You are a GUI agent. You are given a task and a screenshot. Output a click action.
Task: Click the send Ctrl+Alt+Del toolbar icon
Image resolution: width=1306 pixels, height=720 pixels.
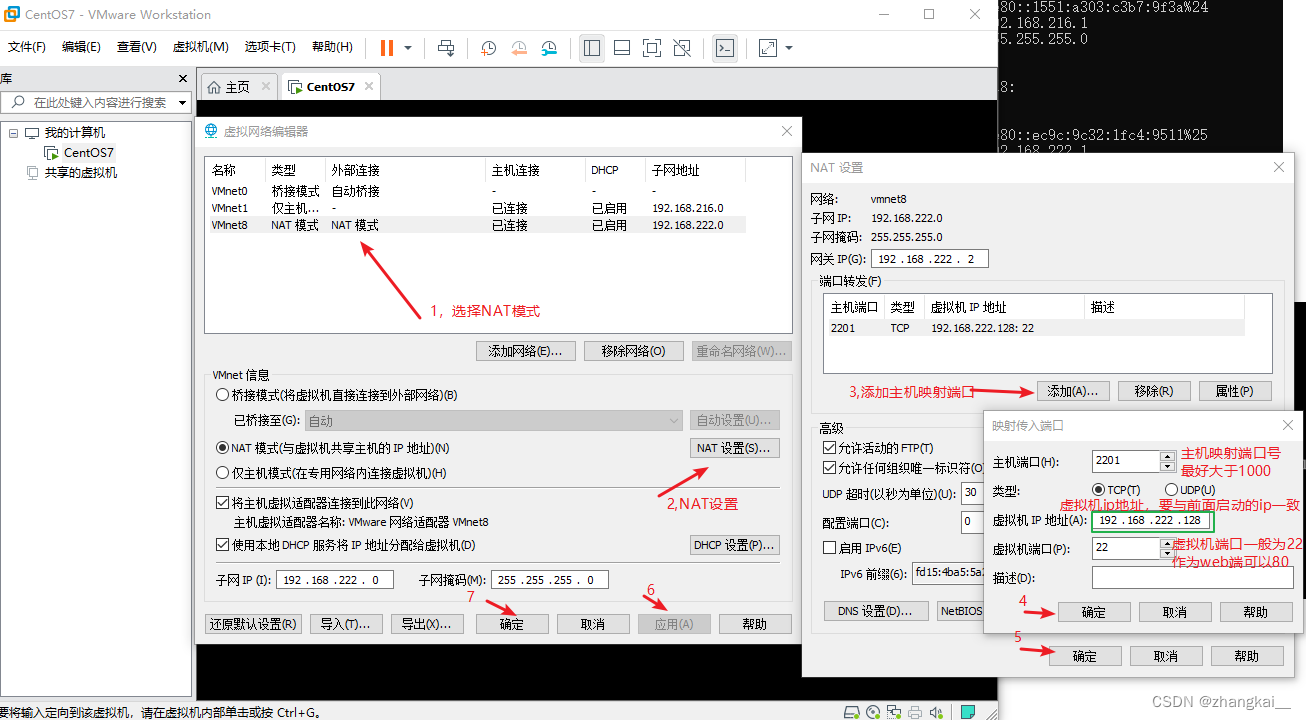coord(447,47)
